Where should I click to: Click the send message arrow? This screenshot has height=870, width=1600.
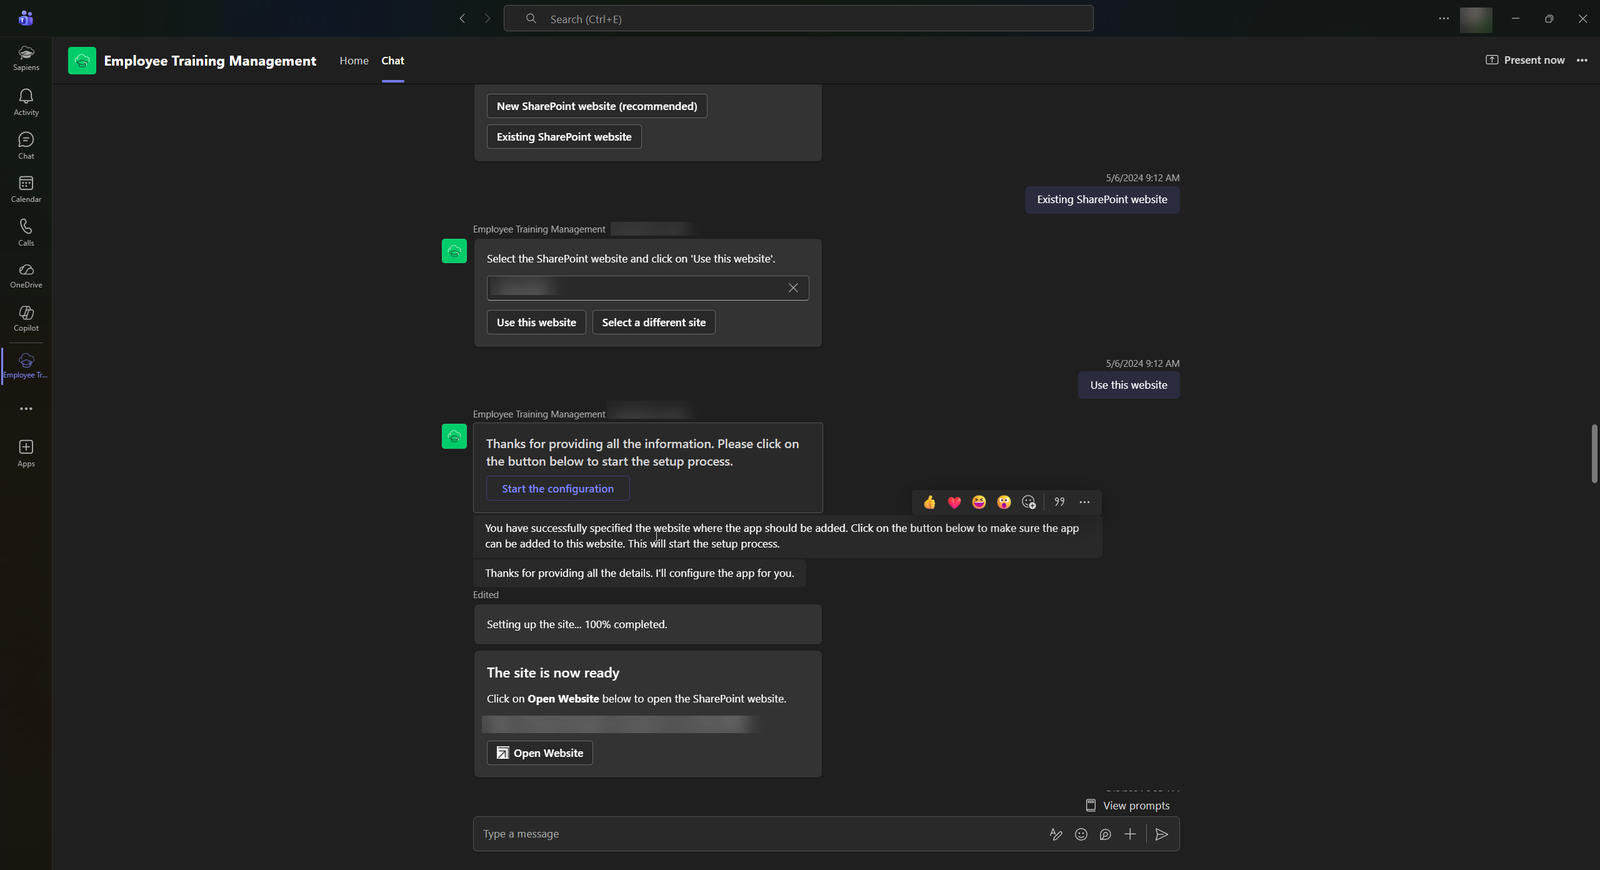click(1161, 834)
